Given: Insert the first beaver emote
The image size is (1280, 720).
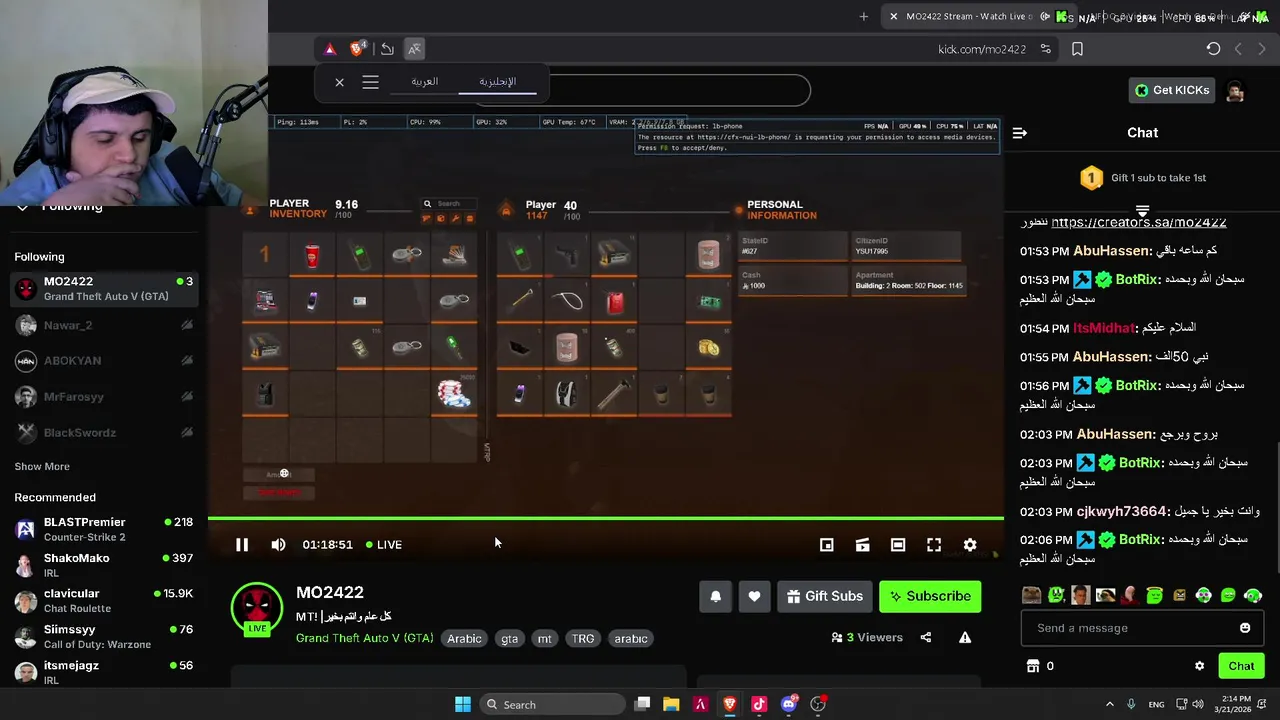Looking at the screenshot, I should 1032,595.
